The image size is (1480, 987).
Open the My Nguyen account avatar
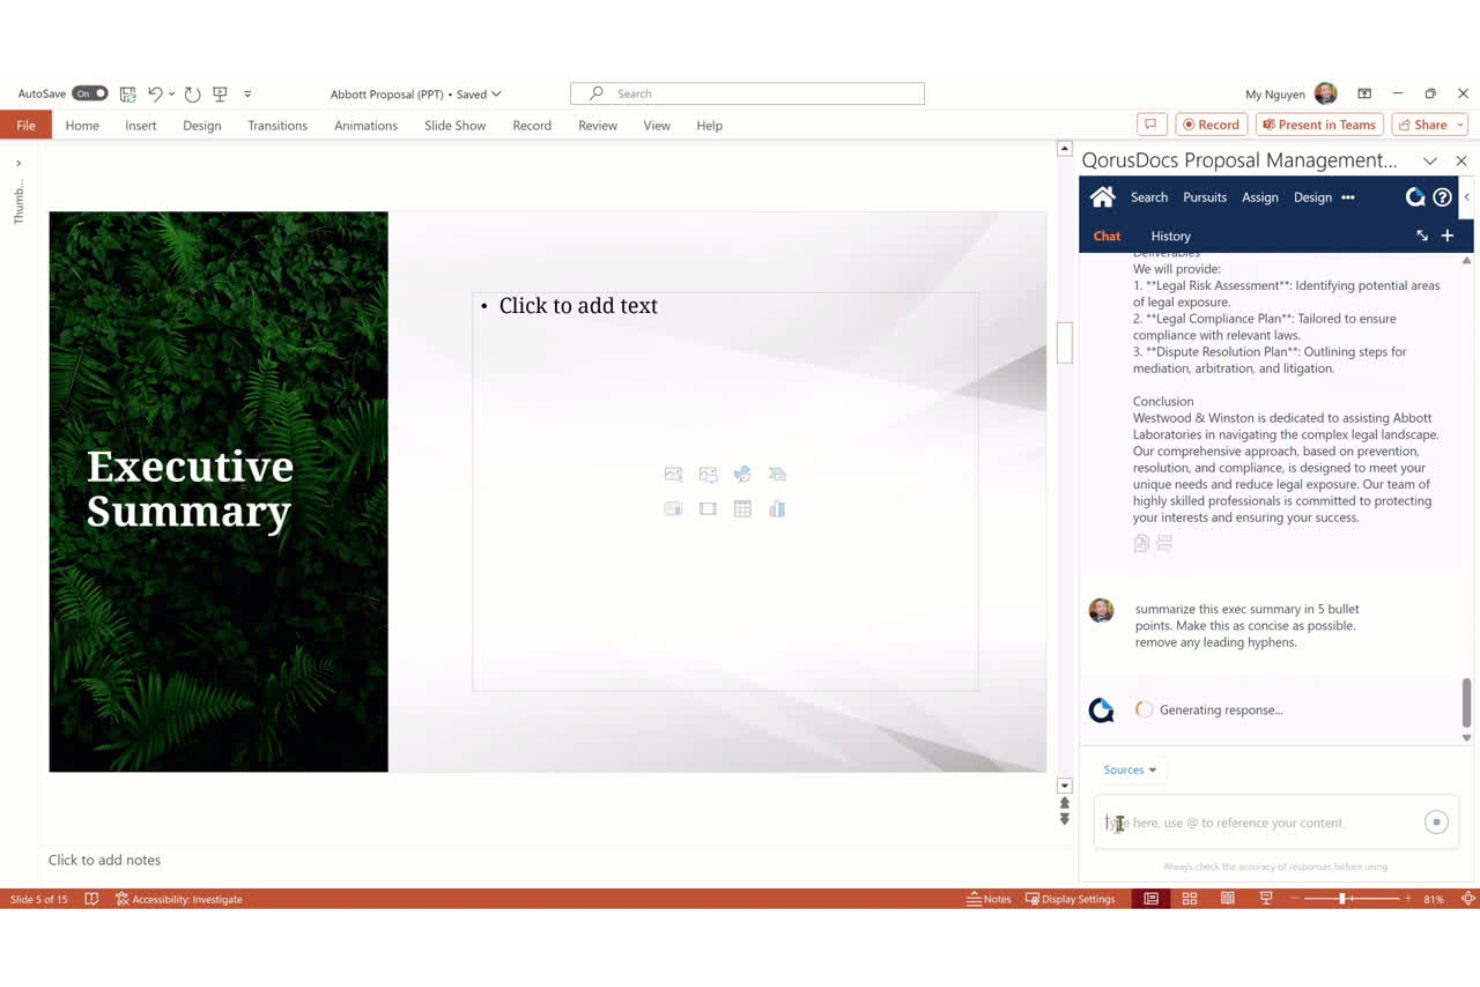point(1326,94)
